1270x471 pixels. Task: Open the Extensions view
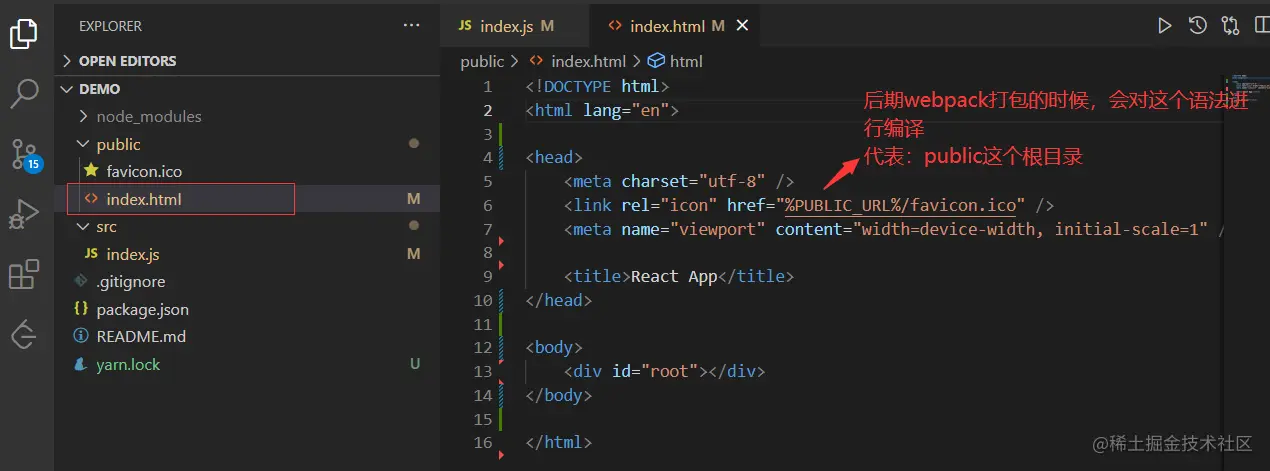click(x=24, y=274)
